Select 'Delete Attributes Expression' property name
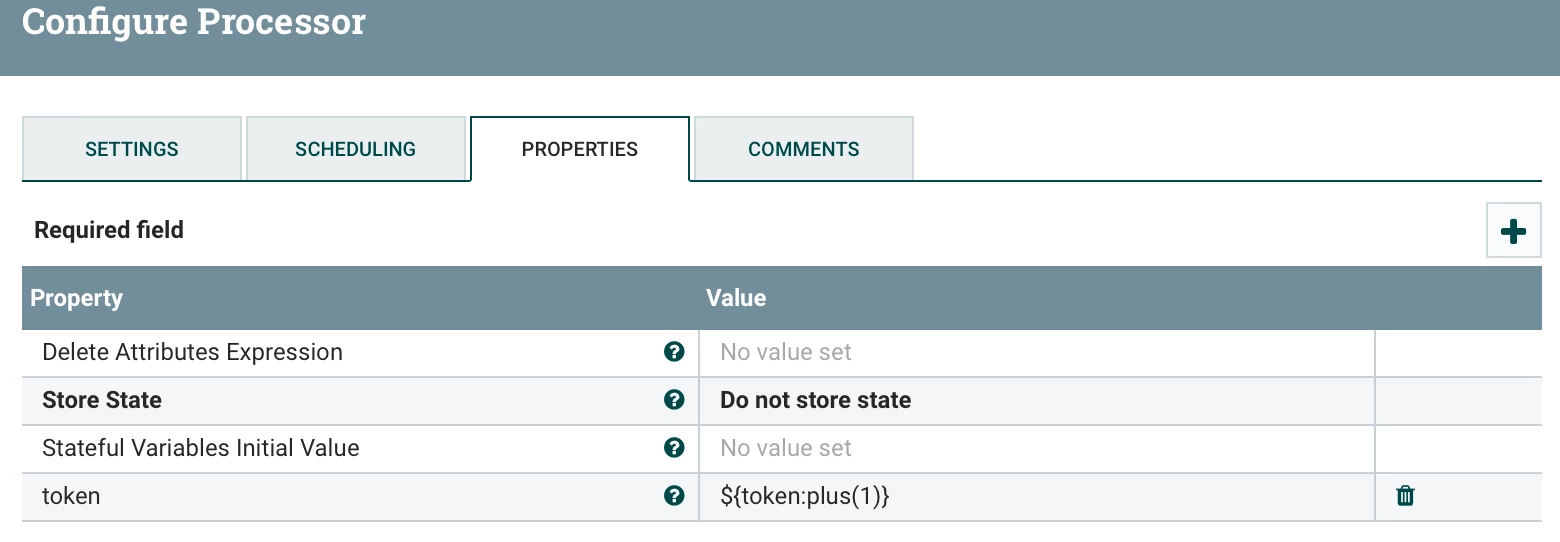 coord(192,352)
